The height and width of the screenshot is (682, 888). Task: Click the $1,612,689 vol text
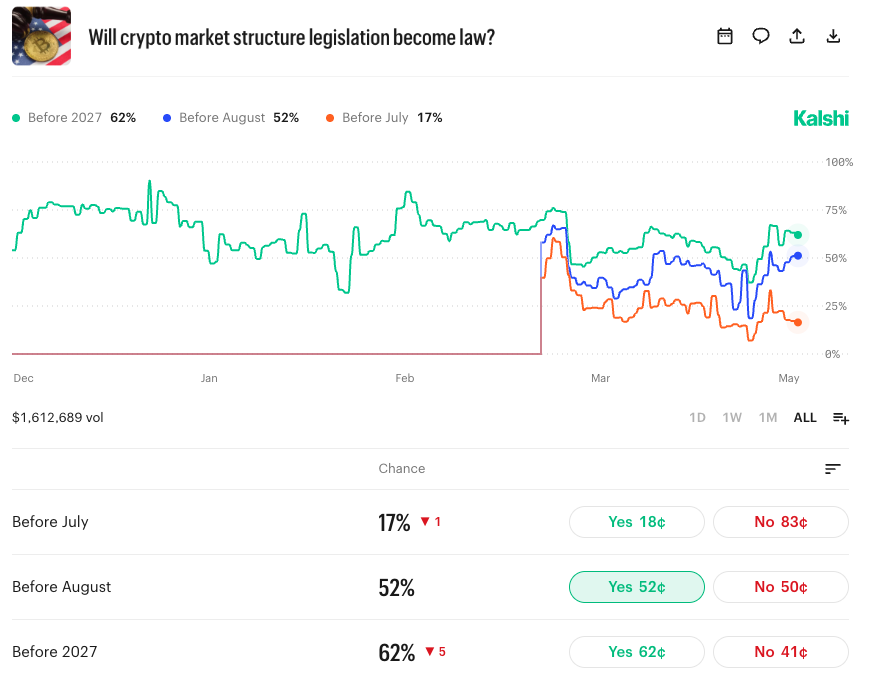(58, 417)
